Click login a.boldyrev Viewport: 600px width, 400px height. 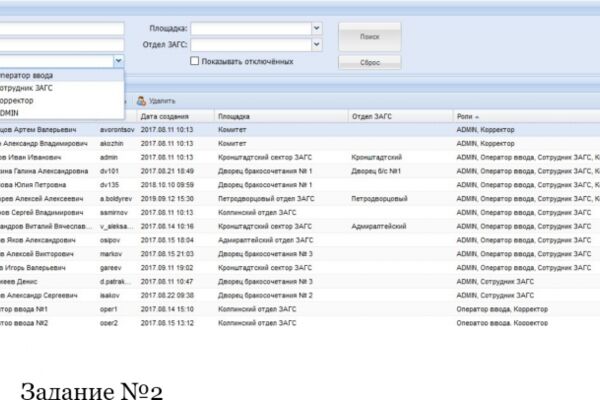pyautogui.click(x=116, y=199)
